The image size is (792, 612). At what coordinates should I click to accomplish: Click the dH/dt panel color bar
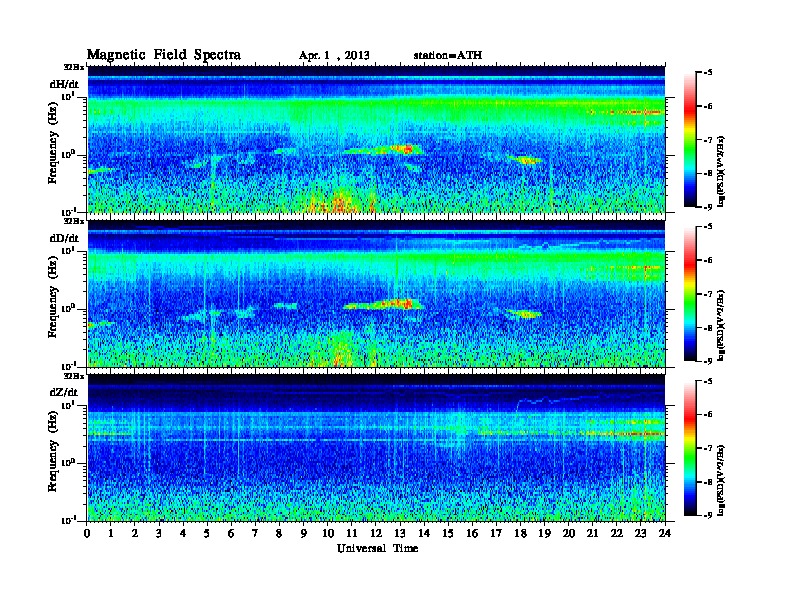(690, 140)
